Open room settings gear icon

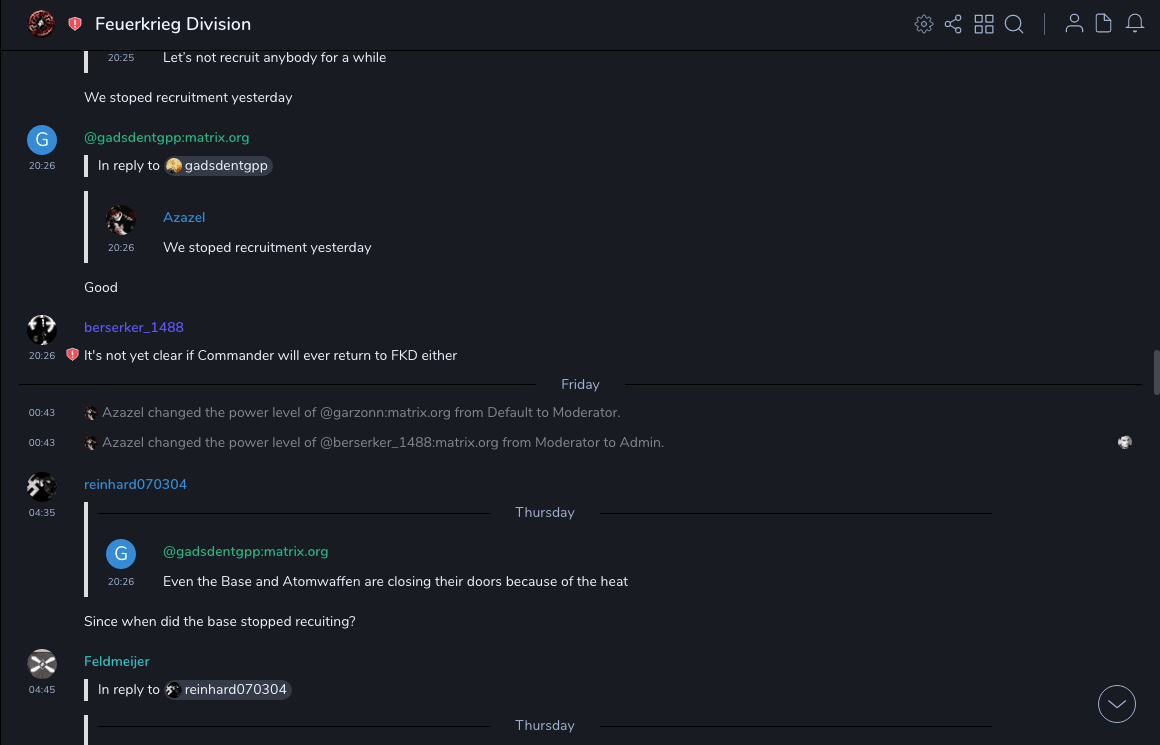[923, 24]
